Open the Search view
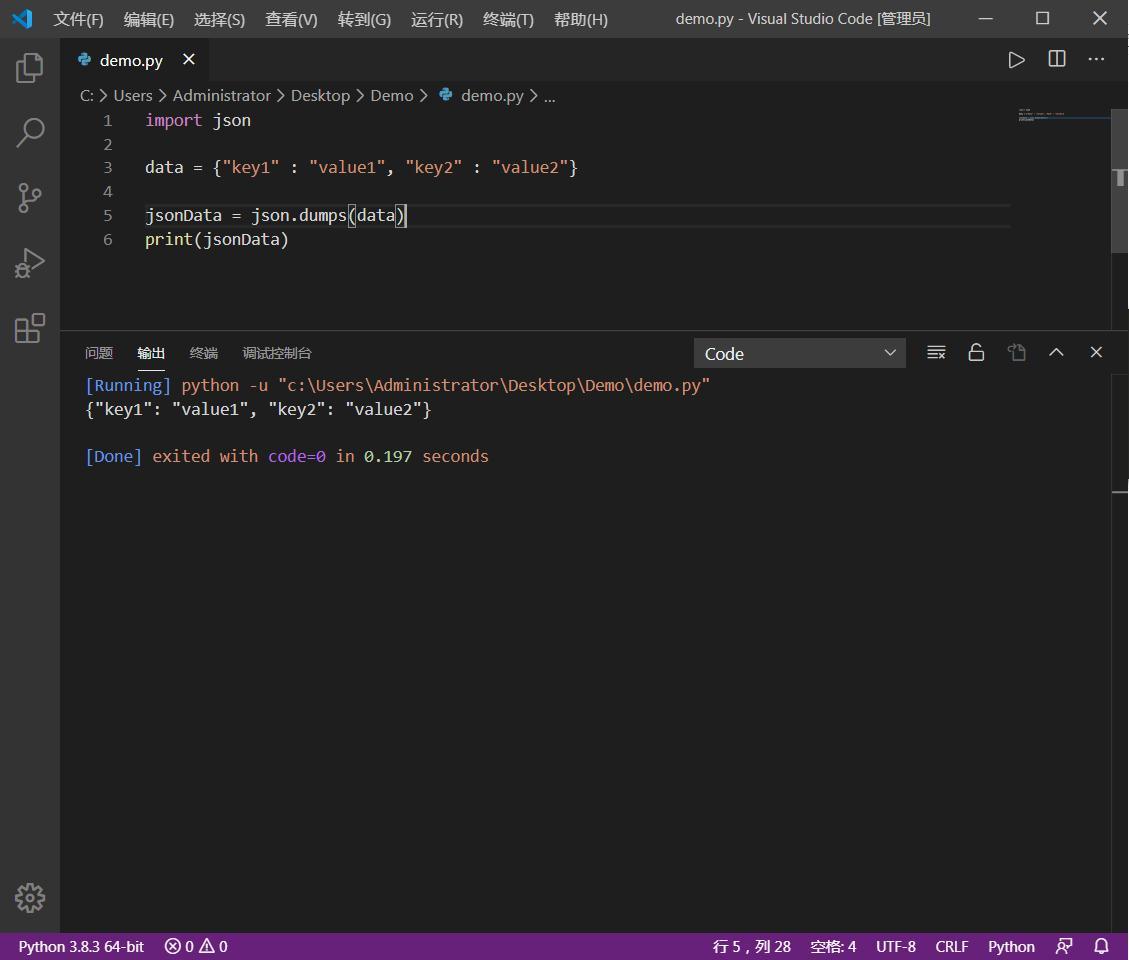1129x960 pixels. click(x=29, y=132)
